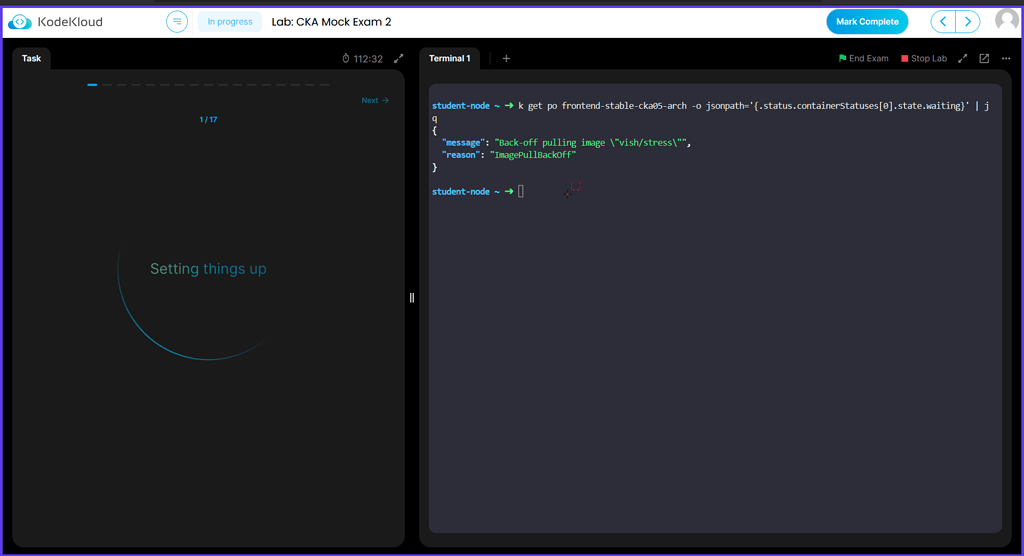
Task: Click the In progress status badge
Action: (229, 22)
